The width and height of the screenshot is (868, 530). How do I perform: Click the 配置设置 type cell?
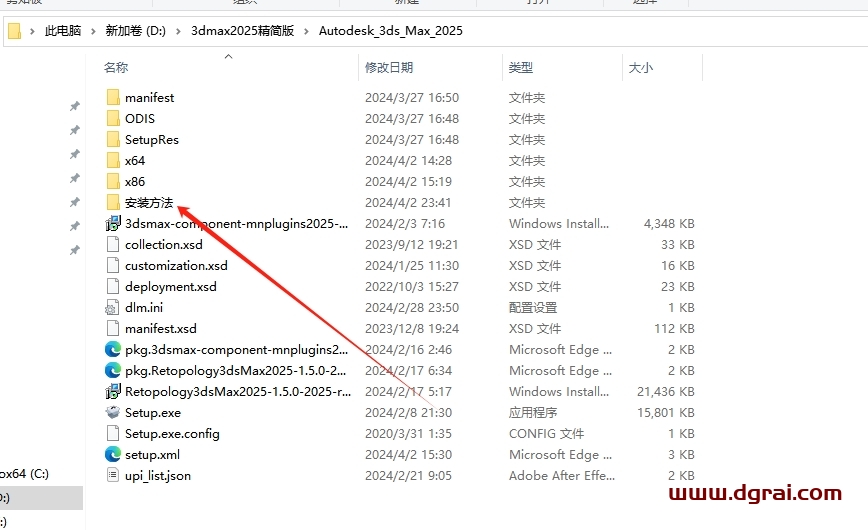click(533, 308)
